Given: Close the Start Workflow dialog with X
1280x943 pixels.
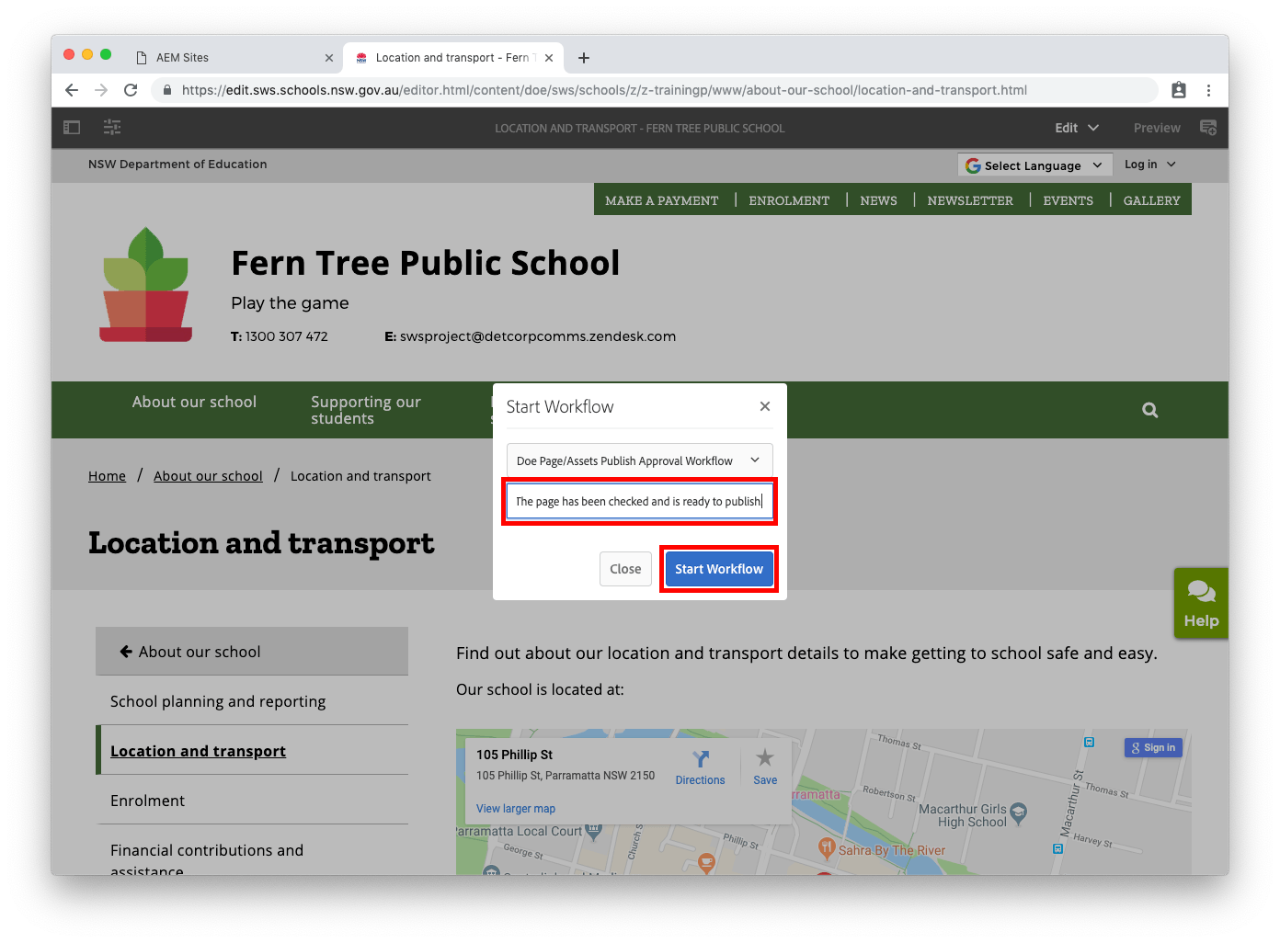Looking at the screenshot, I should tap(765, 406).
